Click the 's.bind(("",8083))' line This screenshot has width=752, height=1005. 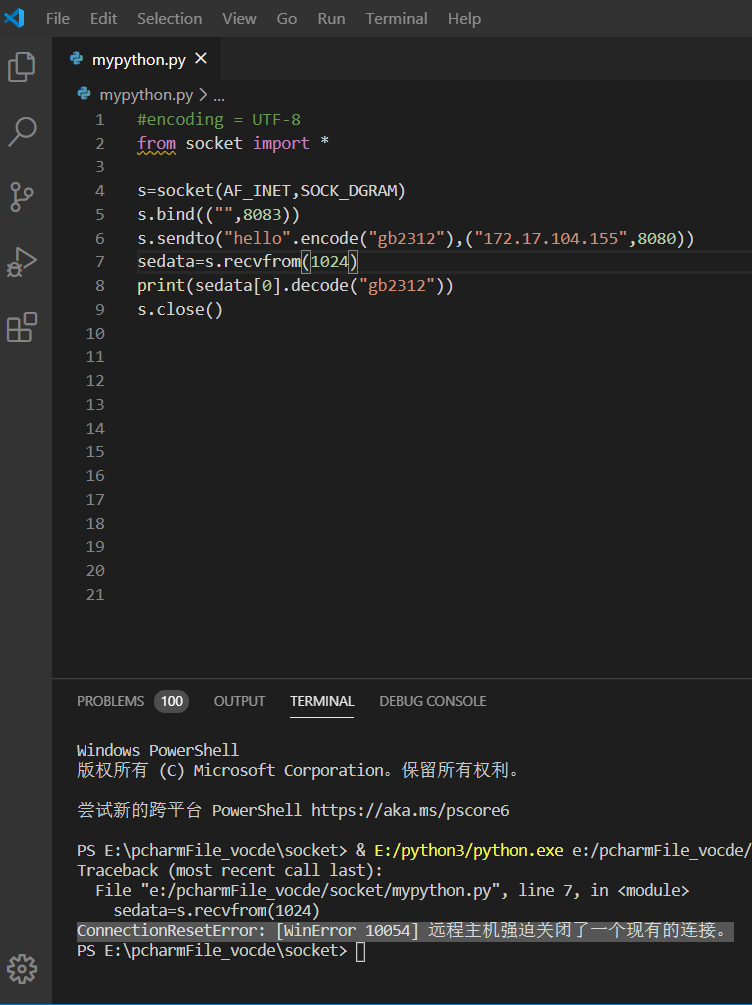click(x=219, y=214)
